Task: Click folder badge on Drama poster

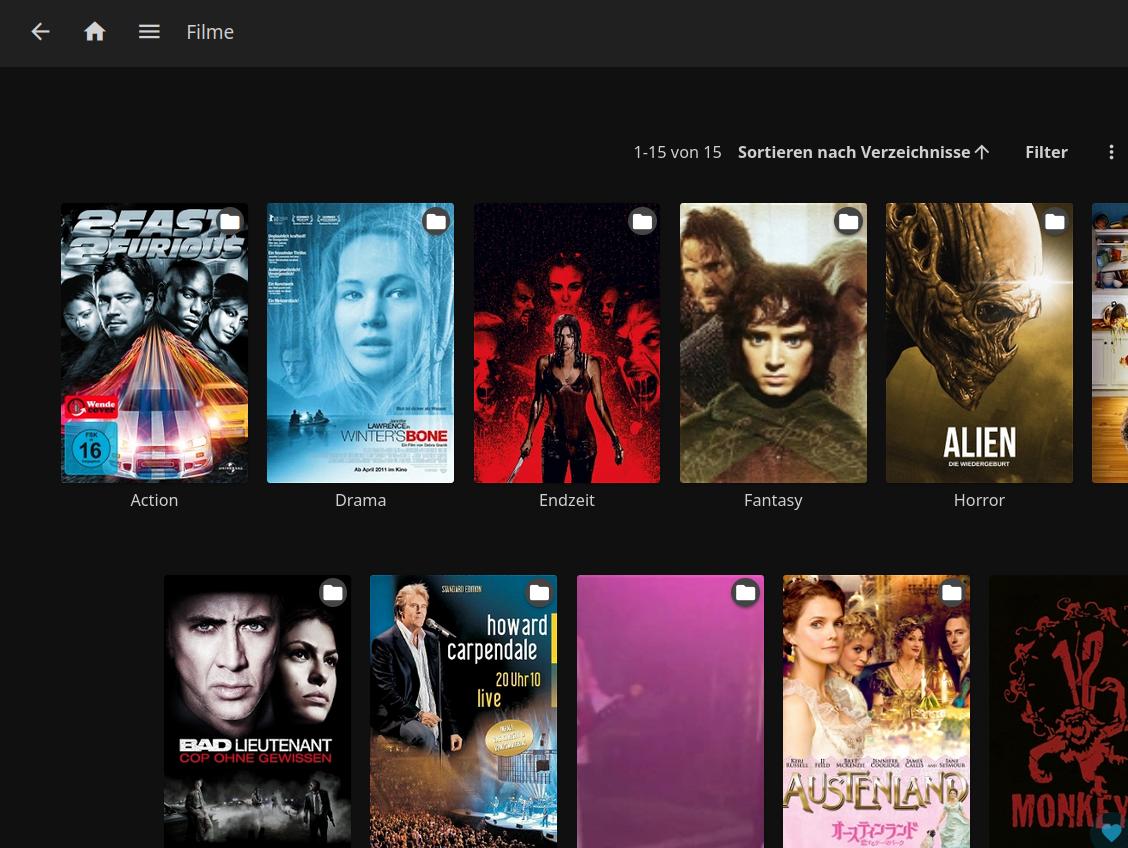Action: pos(436,221)
